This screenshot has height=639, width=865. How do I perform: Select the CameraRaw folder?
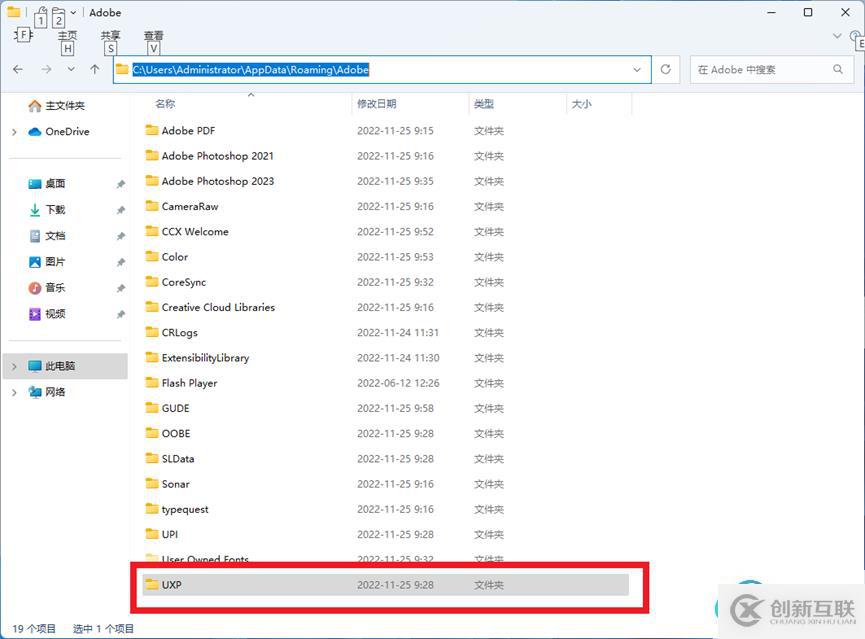pyautogui.click(x=190, y=206)
